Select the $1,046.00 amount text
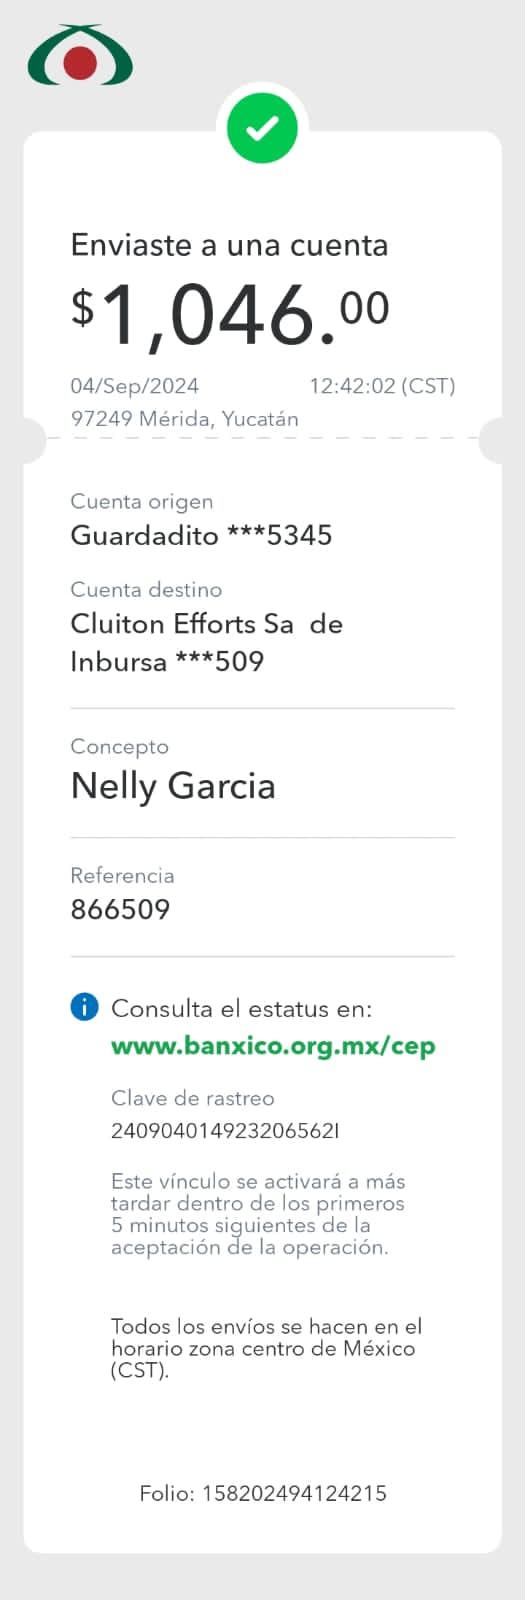This screenshot has height=1600, width=525. pyautogui.click(x=230, y=315)
